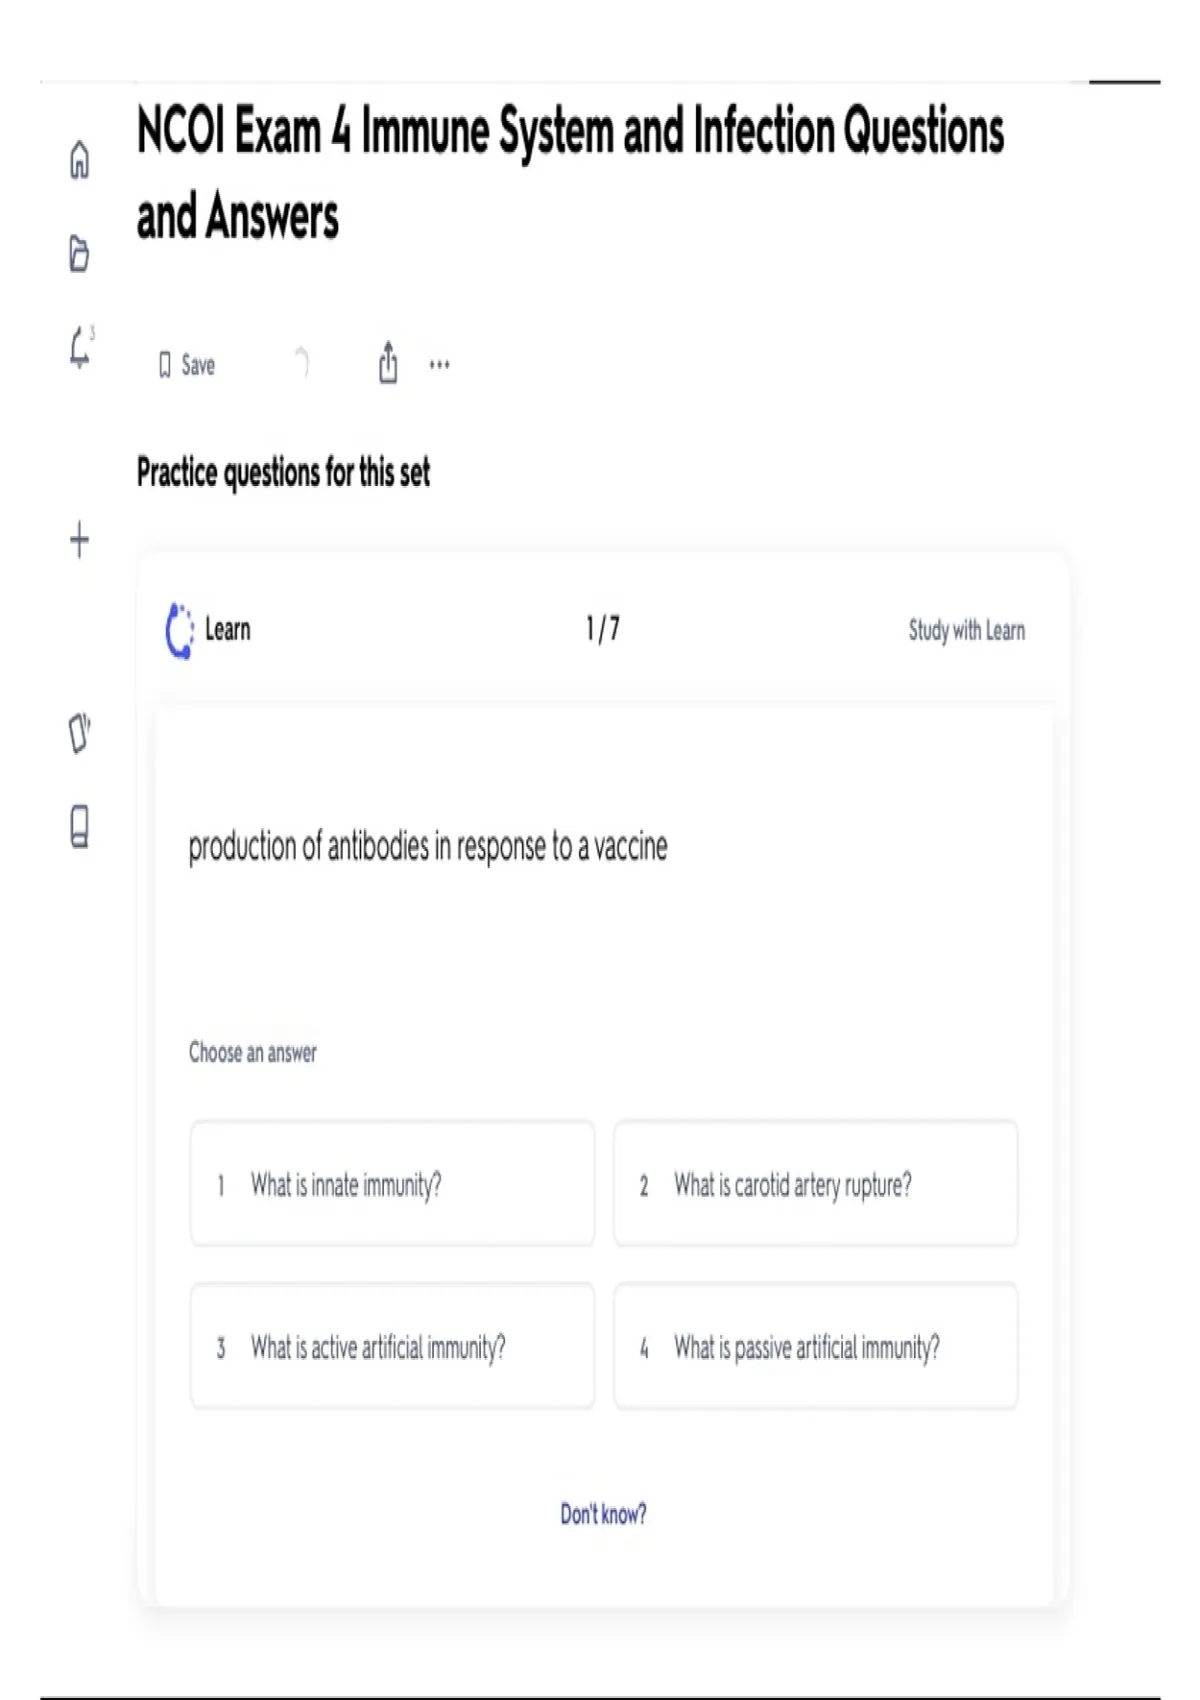Choose answer "What is carotid artery rupture?"
The width and height of the screenshot is (1200, 1700).
tap(815, 1185)
